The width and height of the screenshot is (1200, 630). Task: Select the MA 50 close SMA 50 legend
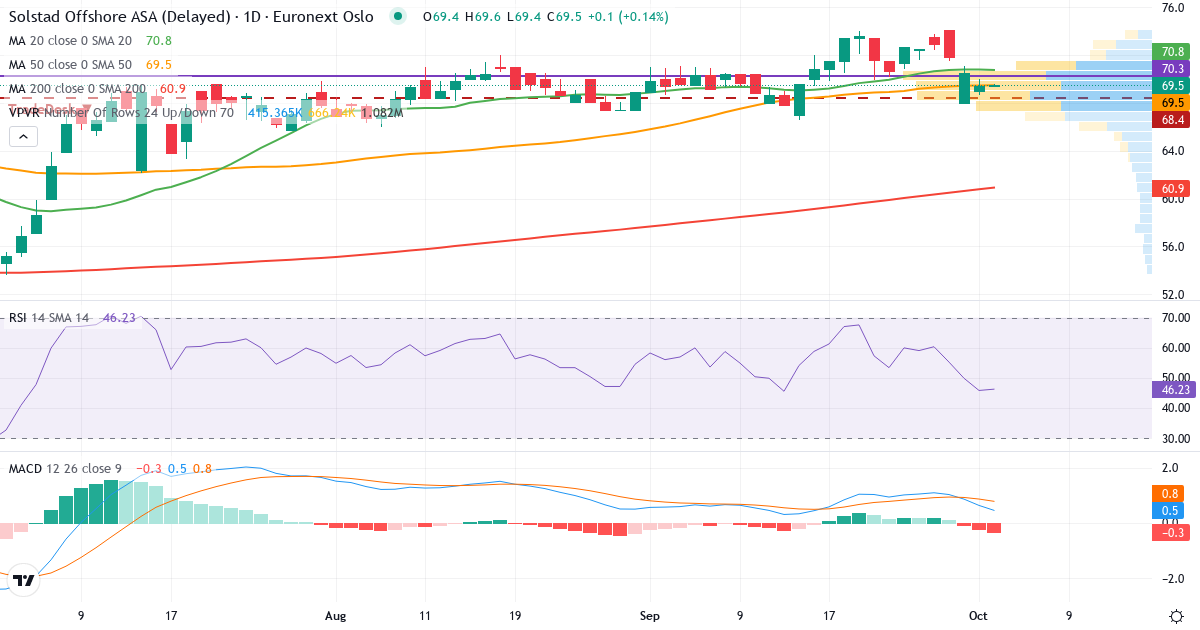tap(70, 65)
